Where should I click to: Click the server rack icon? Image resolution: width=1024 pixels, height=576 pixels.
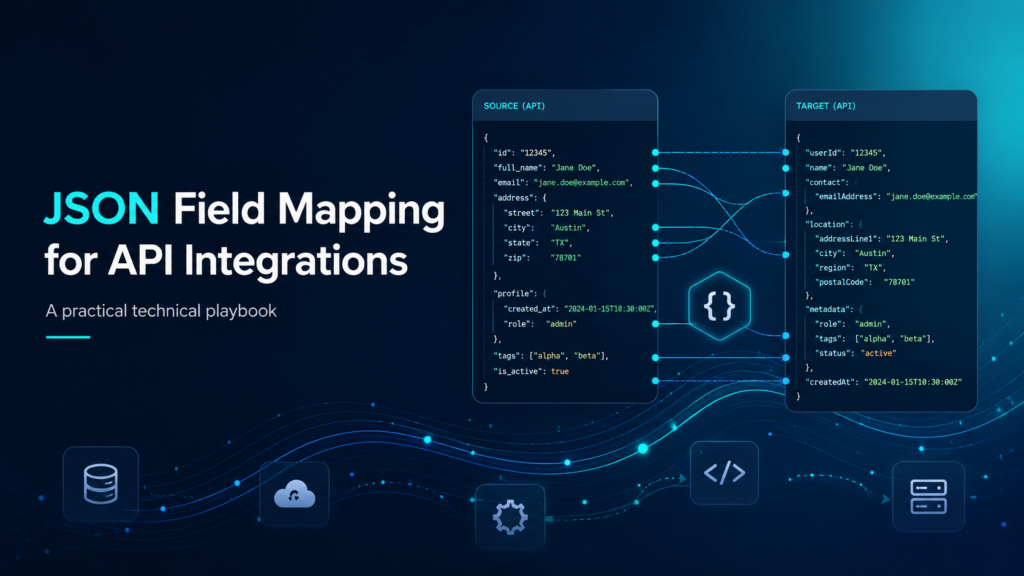coord(928,497)
